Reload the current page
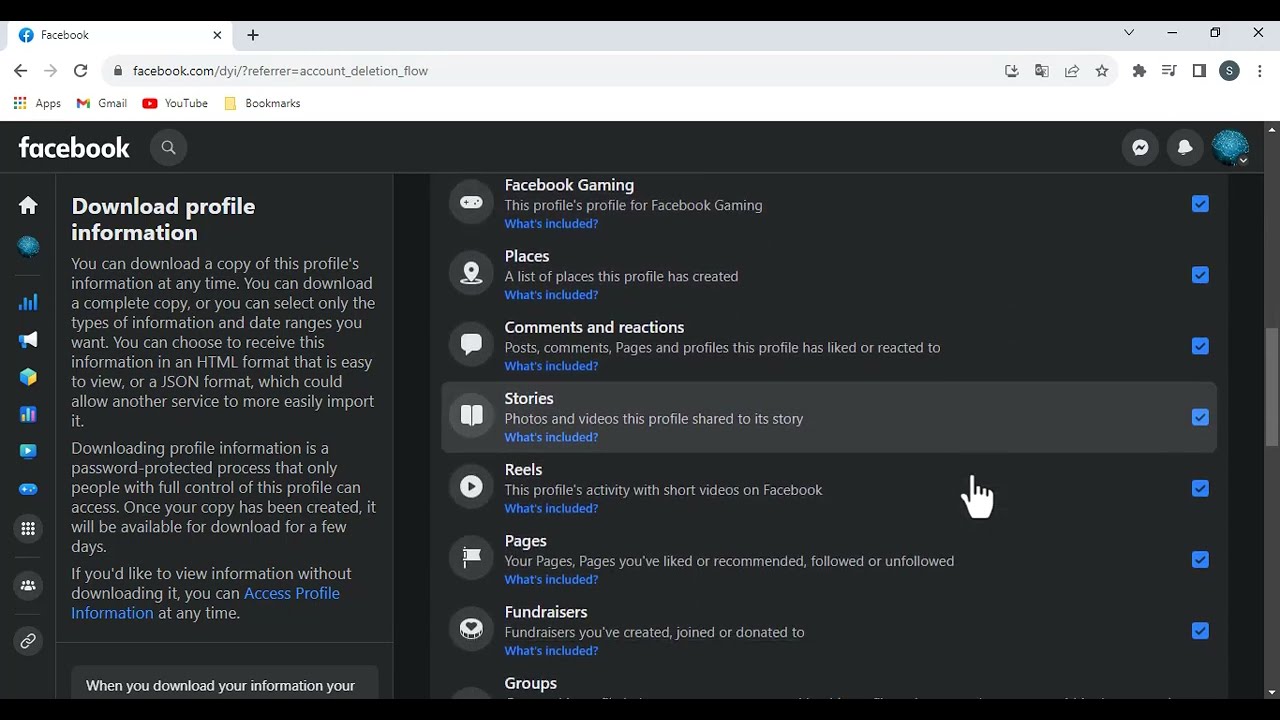Image resolution: width=1280 pixels, height=720 pixels. coord(81,71)
